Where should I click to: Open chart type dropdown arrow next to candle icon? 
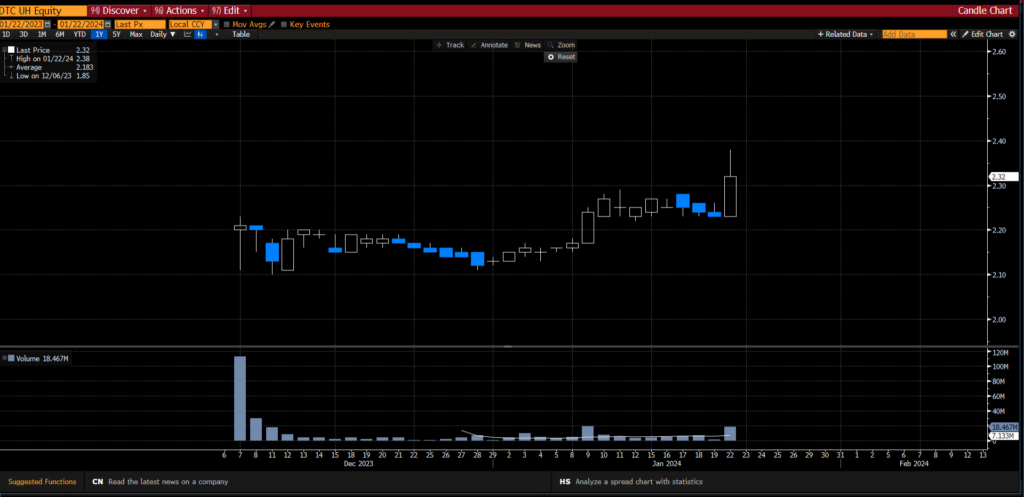point(217,34)
